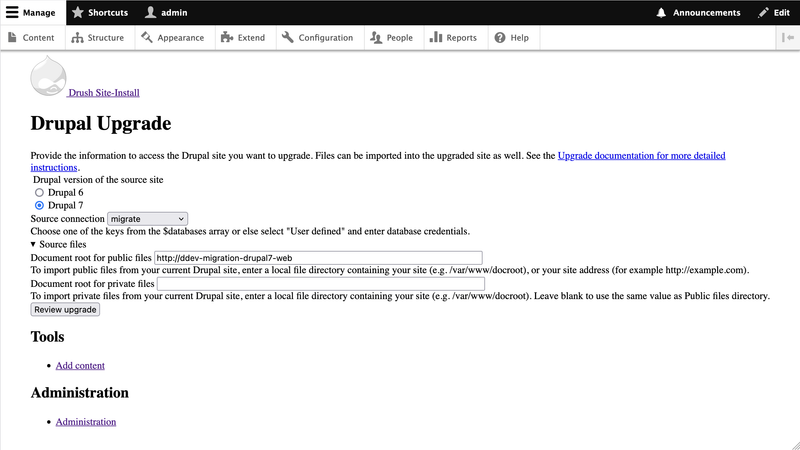Follow the Upgrade documentation link
This screenshot has height=450, width=800.
pos(640,156)
